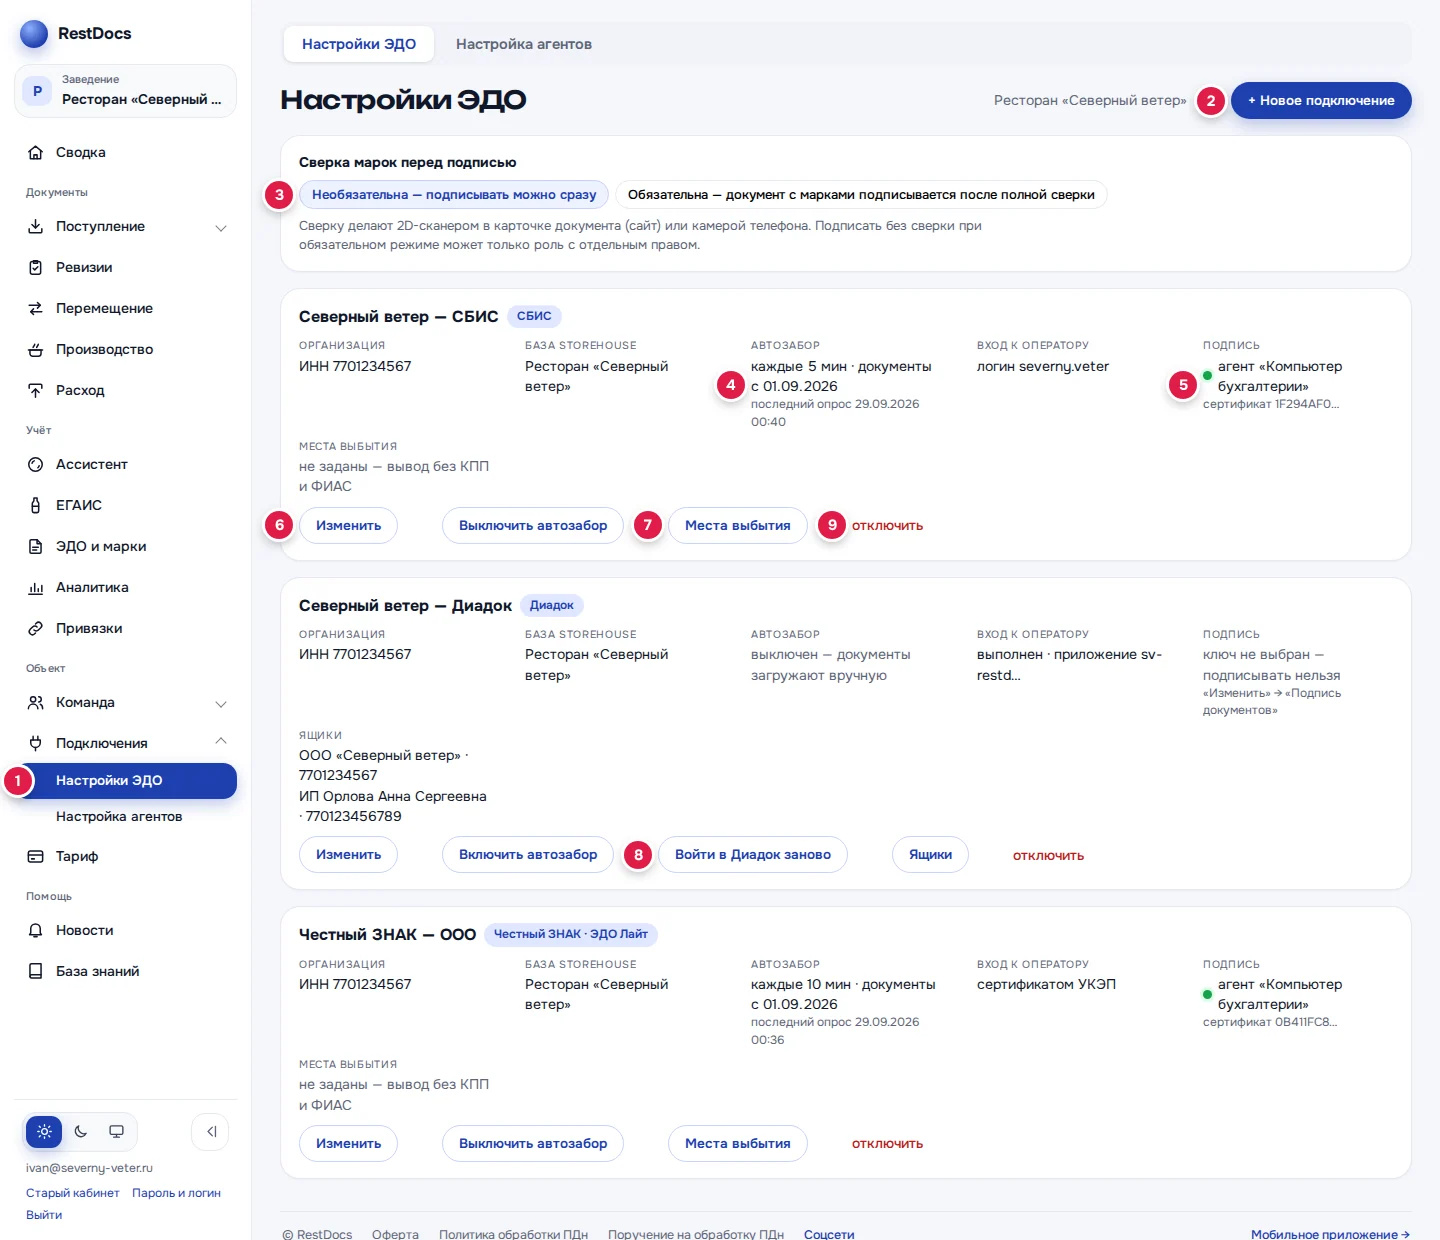This screenshot has height=1240, width=1440.
Task: Open Ящики for the Диадок connection
Action: 930,855
